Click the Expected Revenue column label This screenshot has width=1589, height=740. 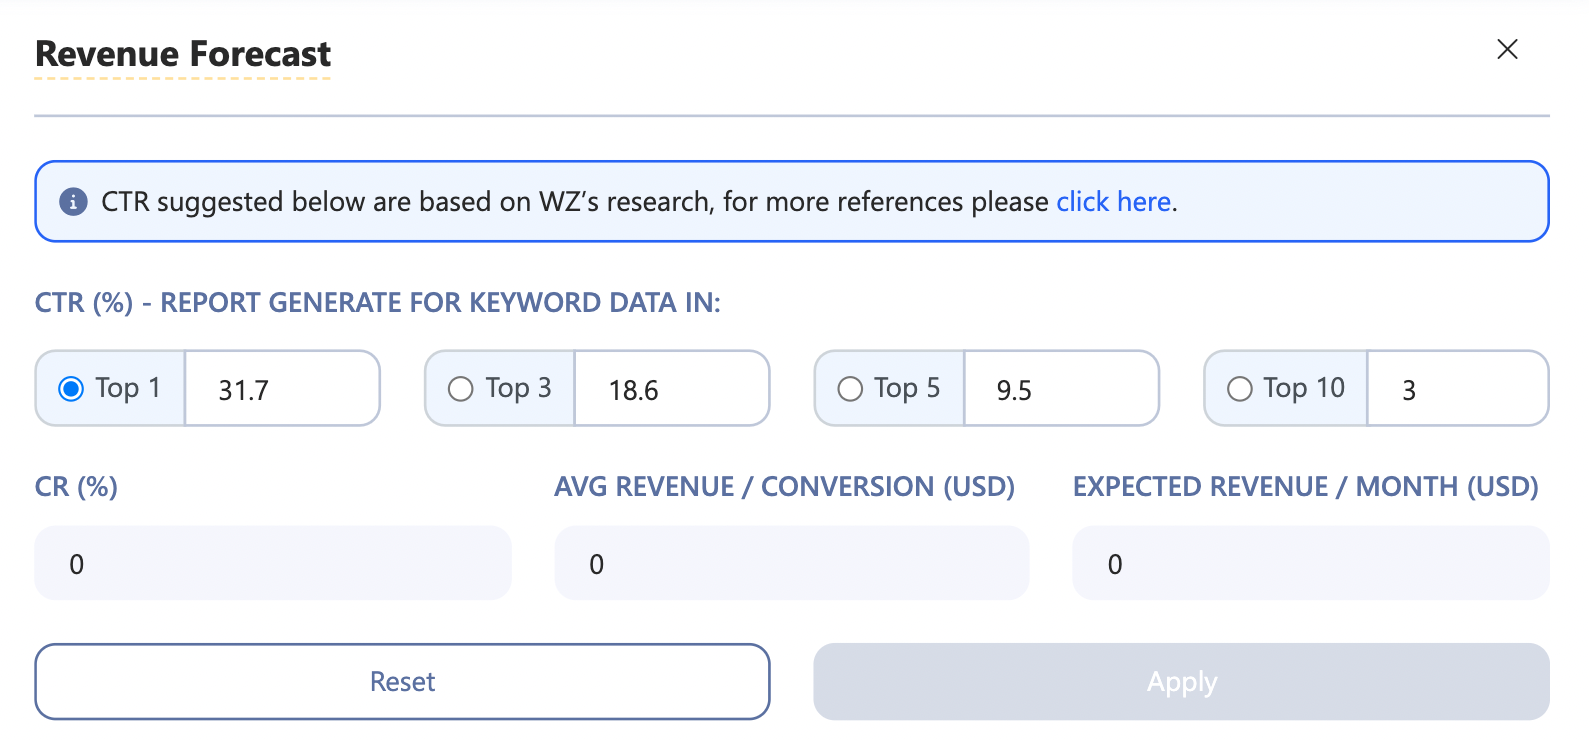pyautogui.click(x=1305, y=486)
